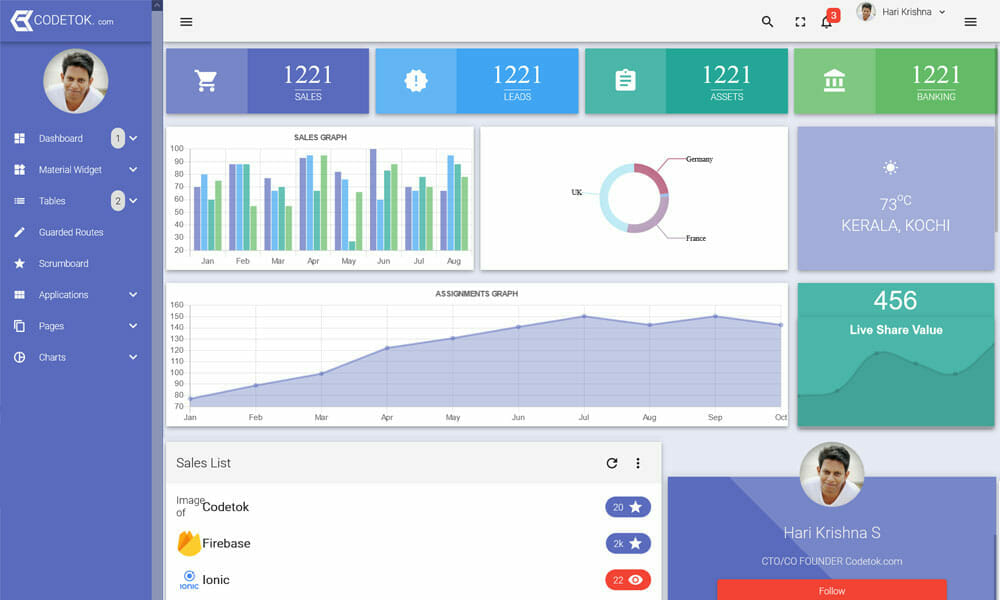Open Guarded Routes in sidebar
The image size is (1000, 600).
[x=71, y=232]
